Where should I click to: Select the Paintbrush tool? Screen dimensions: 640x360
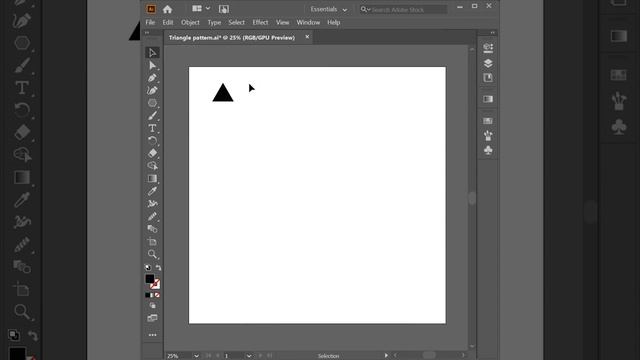pyautogui.click(x=152, y=116)
